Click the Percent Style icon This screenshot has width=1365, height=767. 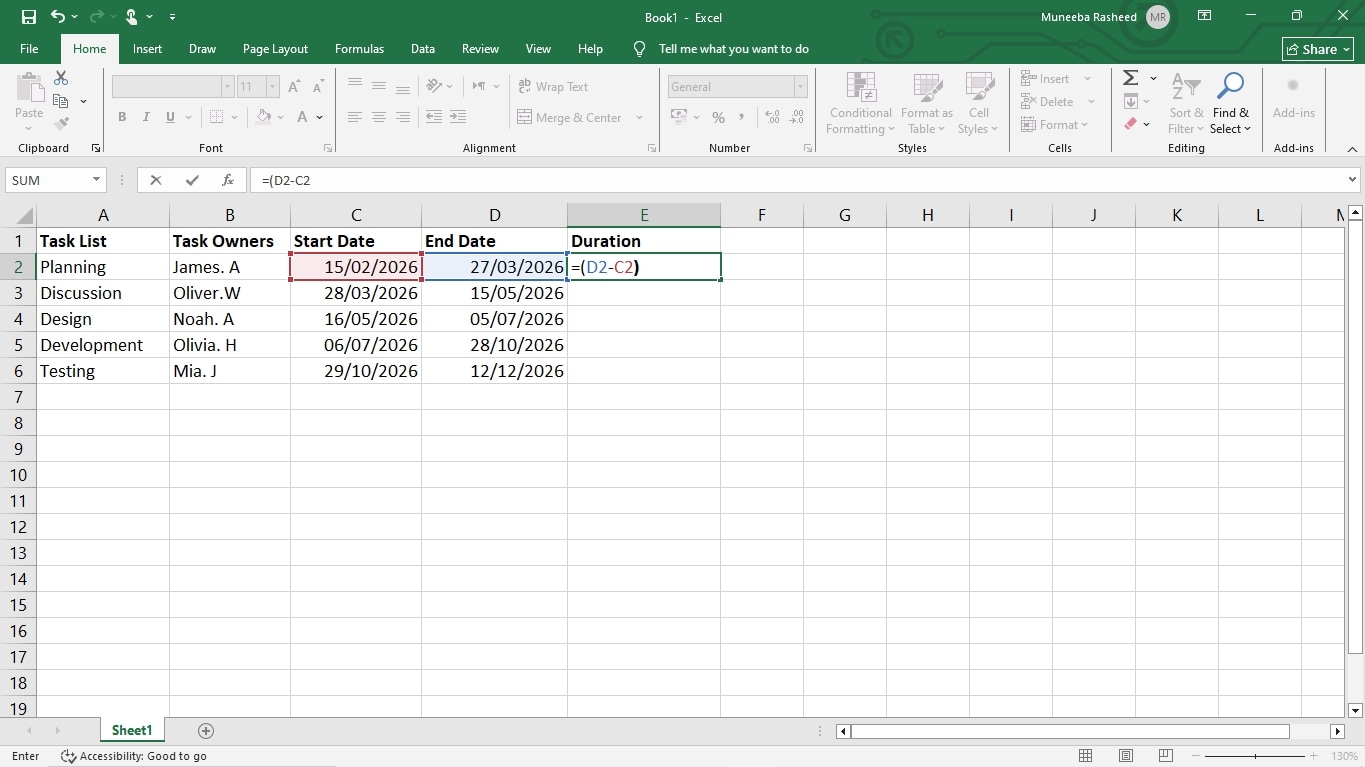718,117
